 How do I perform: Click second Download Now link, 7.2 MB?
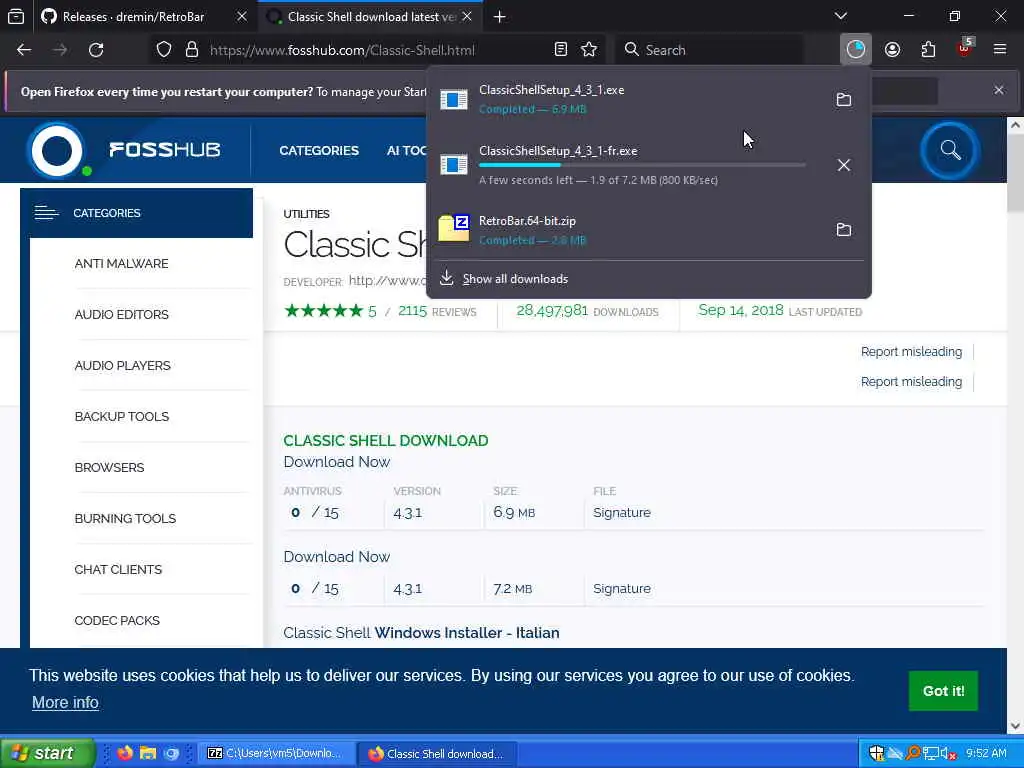336,557
